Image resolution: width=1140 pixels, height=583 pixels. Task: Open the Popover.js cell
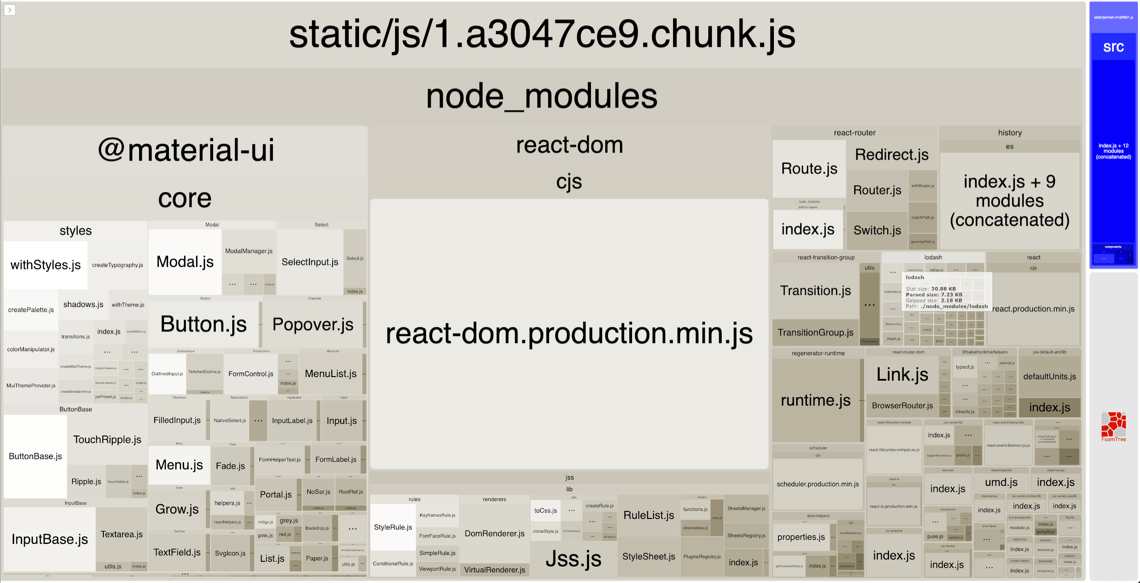click(x=312, y=324)
